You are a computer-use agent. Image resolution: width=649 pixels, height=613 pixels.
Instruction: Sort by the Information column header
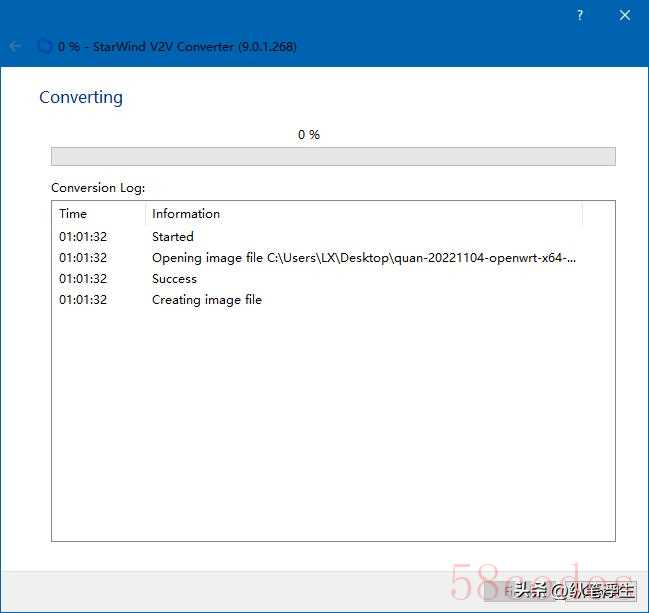186,213
